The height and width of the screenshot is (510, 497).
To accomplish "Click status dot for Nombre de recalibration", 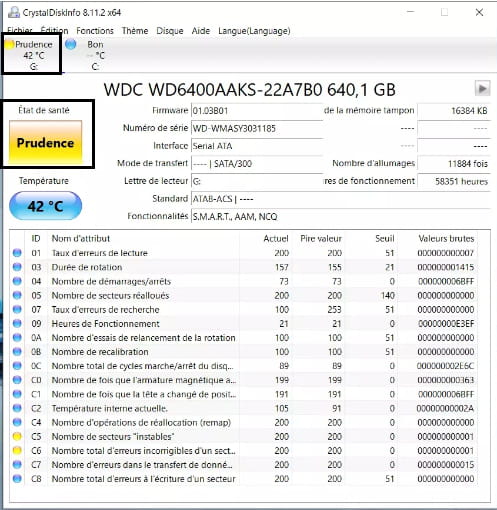I will [17, 352].
